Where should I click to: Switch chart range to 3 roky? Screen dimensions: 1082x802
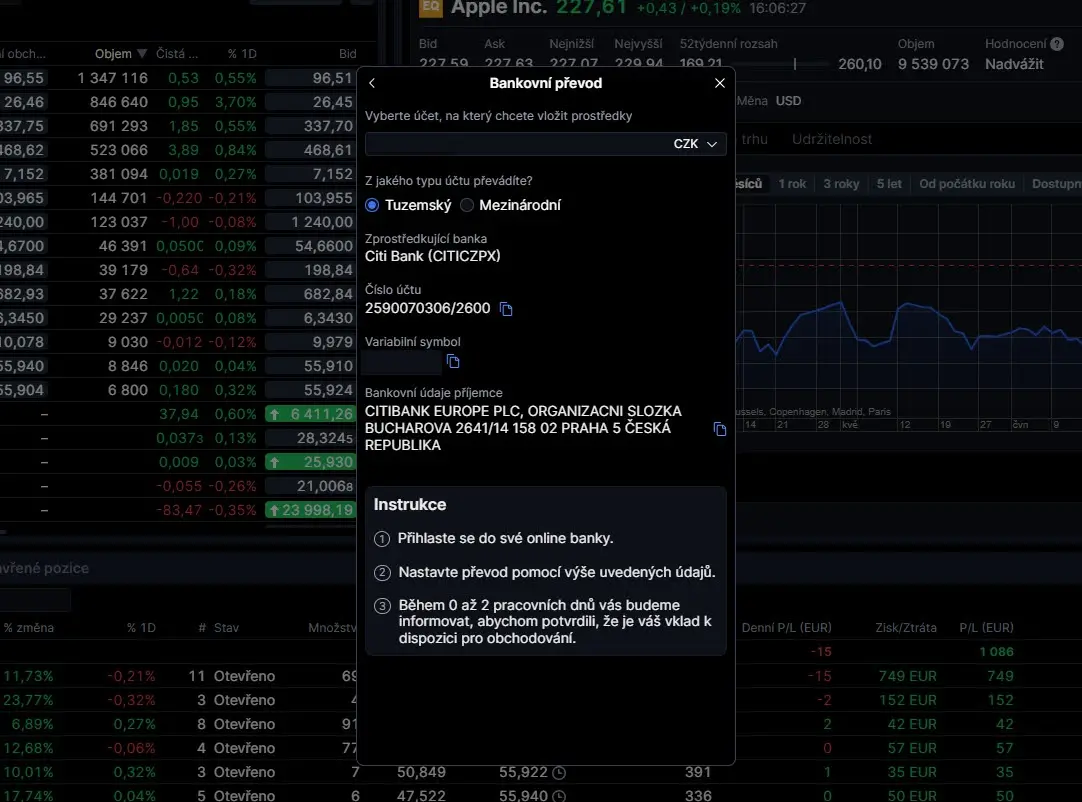pyautogui.click(x=841, y=184)
